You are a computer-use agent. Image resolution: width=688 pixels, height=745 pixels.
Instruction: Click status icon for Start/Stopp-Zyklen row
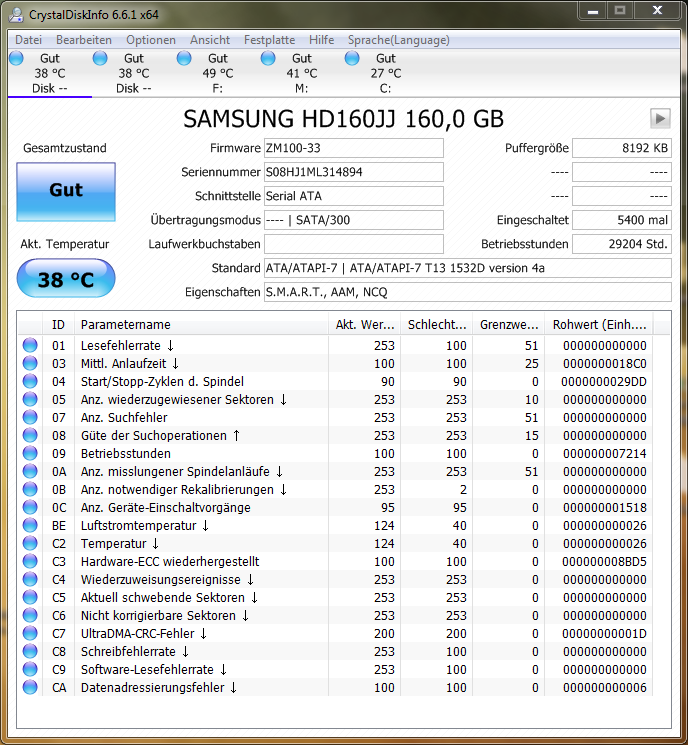[30, 381]
